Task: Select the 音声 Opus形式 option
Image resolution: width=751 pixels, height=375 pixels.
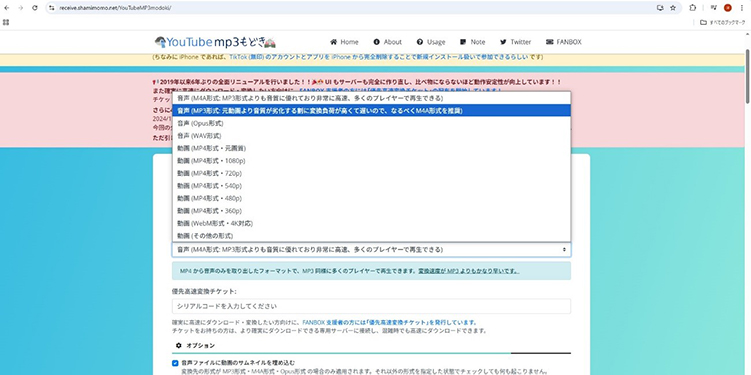Action: pos(372,124)
